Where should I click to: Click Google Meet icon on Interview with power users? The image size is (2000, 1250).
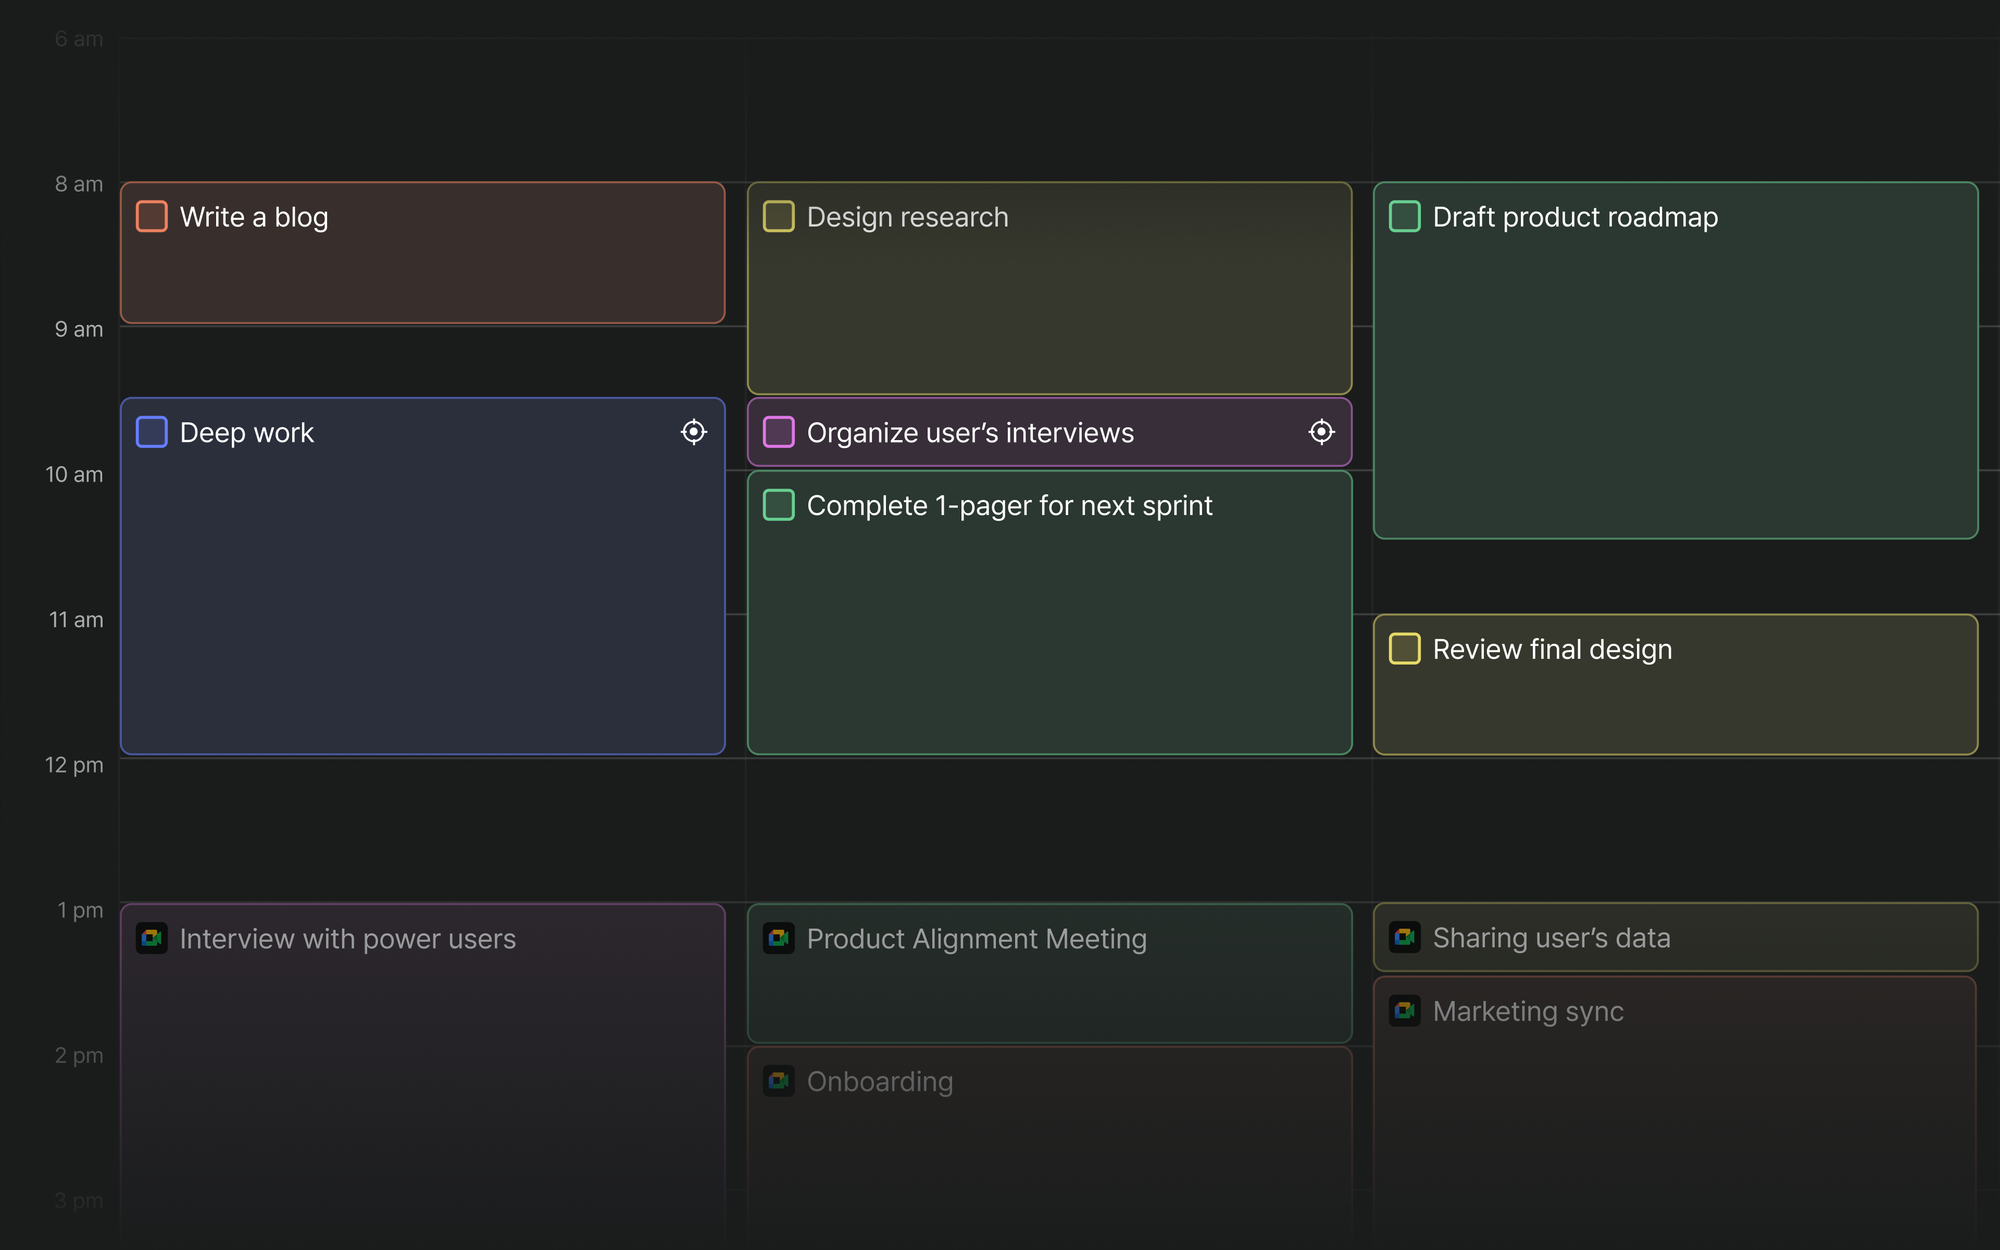152,938
